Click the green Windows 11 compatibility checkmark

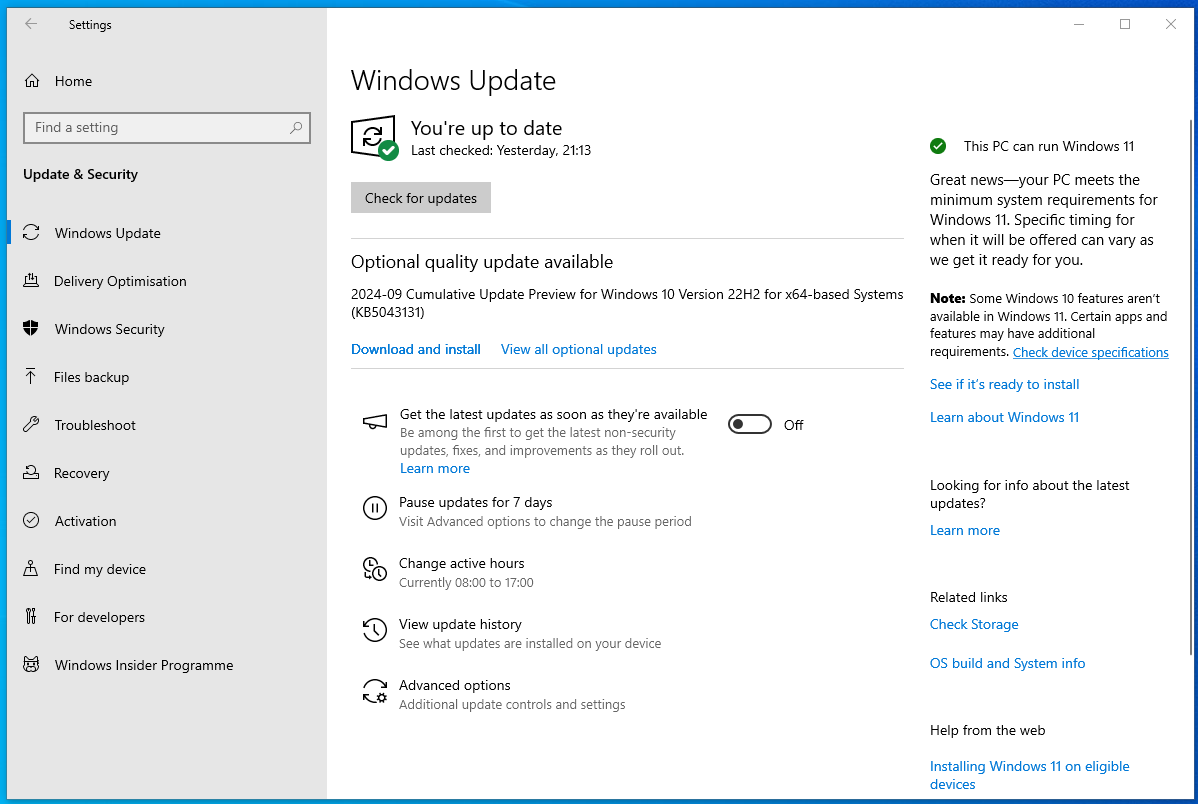[x=938, y=146]
